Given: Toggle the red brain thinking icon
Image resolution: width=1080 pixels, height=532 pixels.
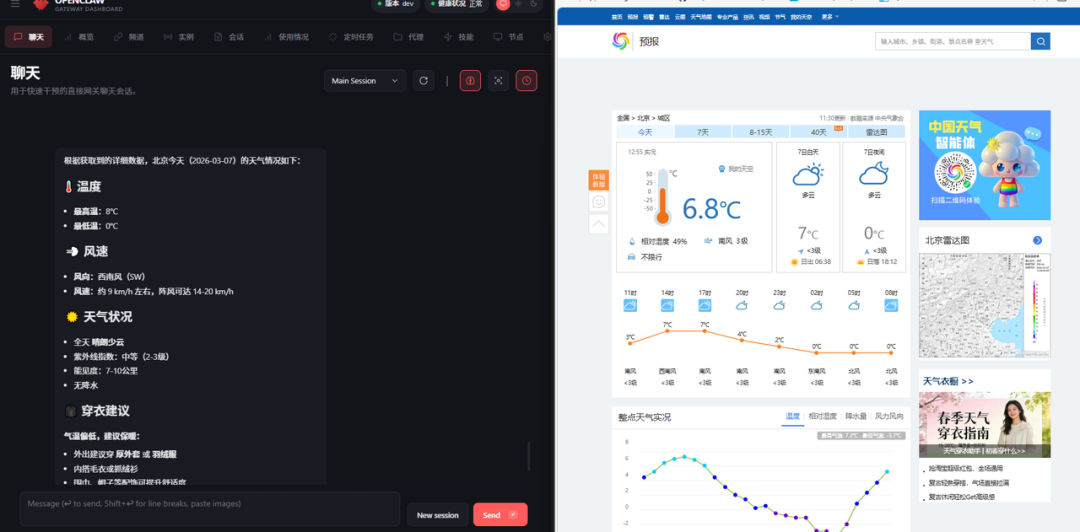Looking at the screenshot, I should [470, 81].
